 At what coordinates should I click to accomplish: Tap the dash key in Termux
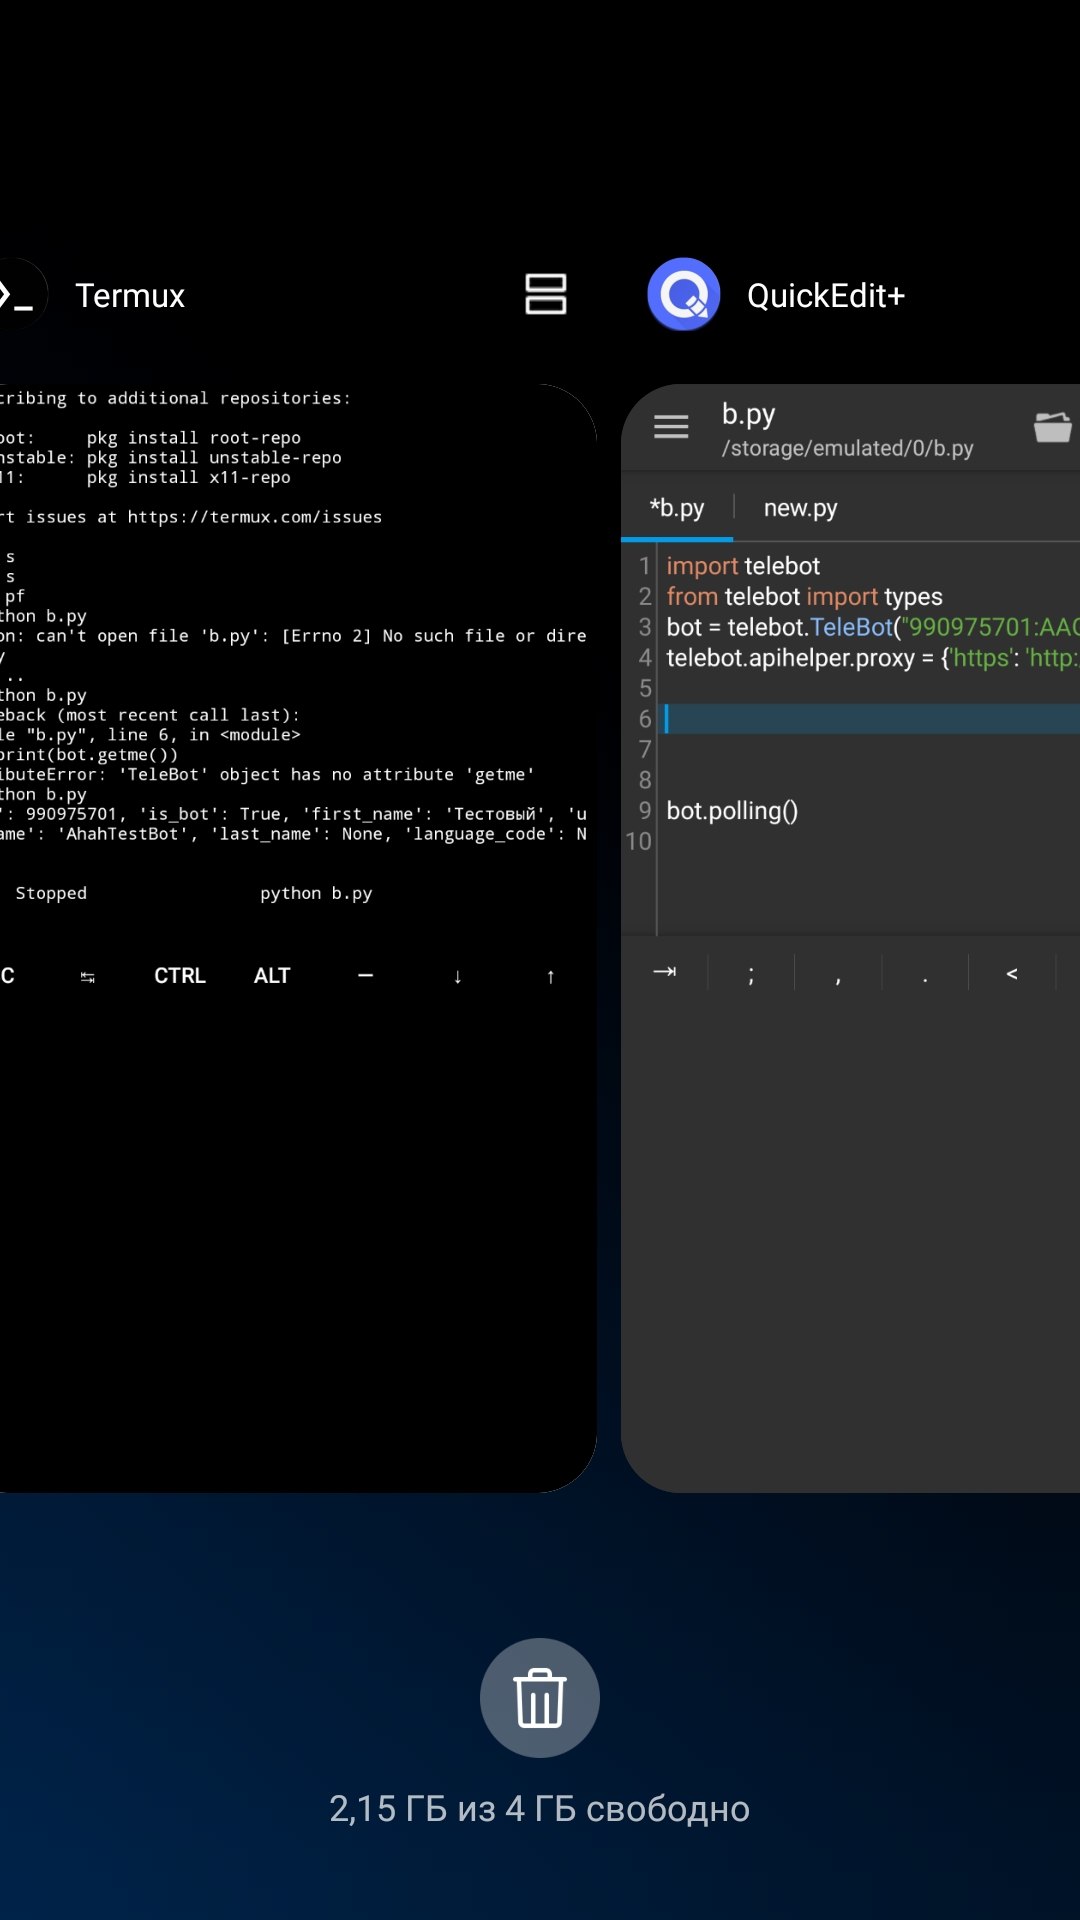365,976
